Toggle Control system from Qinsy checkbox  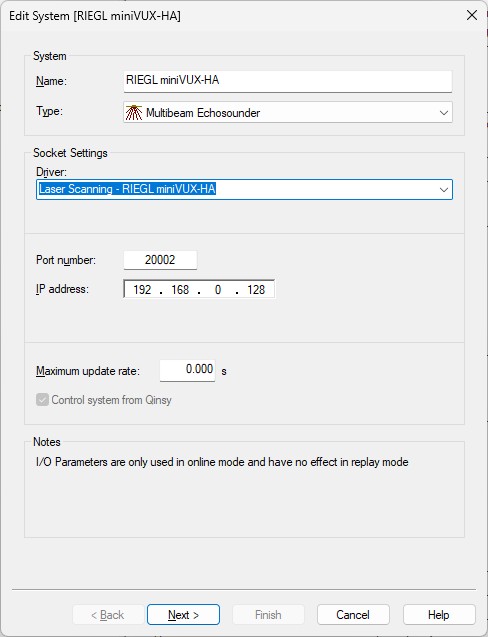(x=42, y=400)
